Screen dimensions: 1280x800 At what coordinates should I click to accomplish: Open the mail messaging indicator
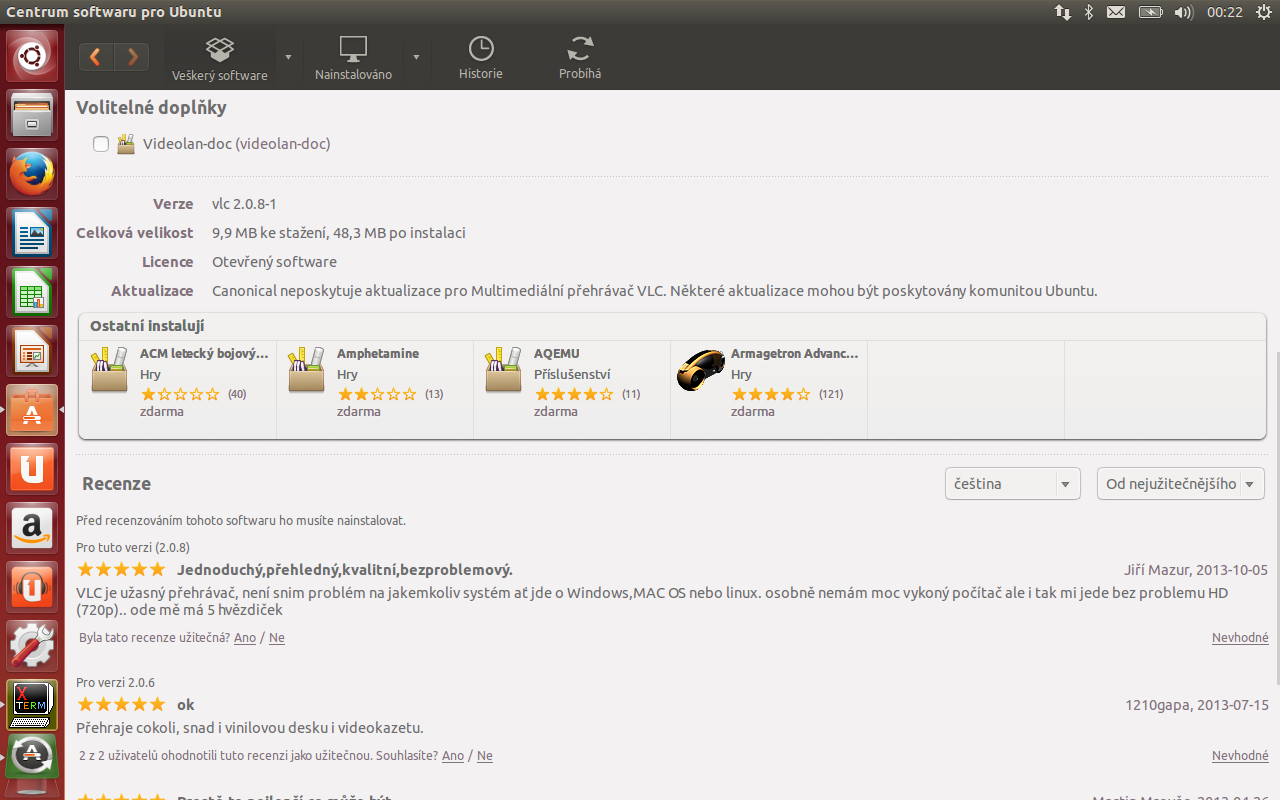pyautogui.click(x=1116, y=12)
